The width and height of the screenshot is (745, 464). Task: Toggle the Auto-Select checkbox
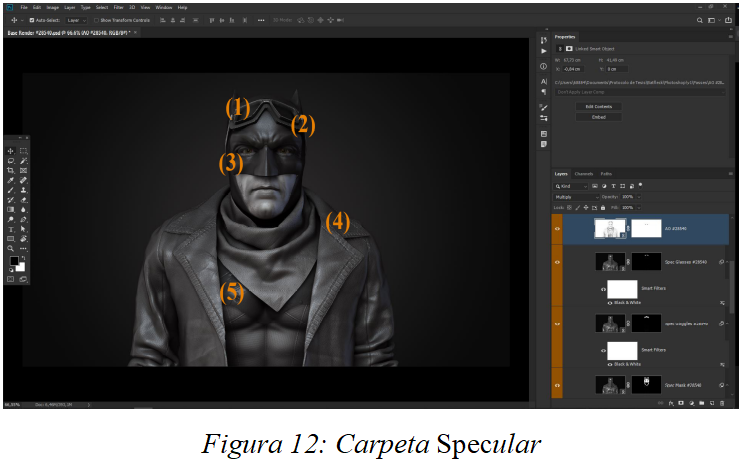[x=32, y=20]
